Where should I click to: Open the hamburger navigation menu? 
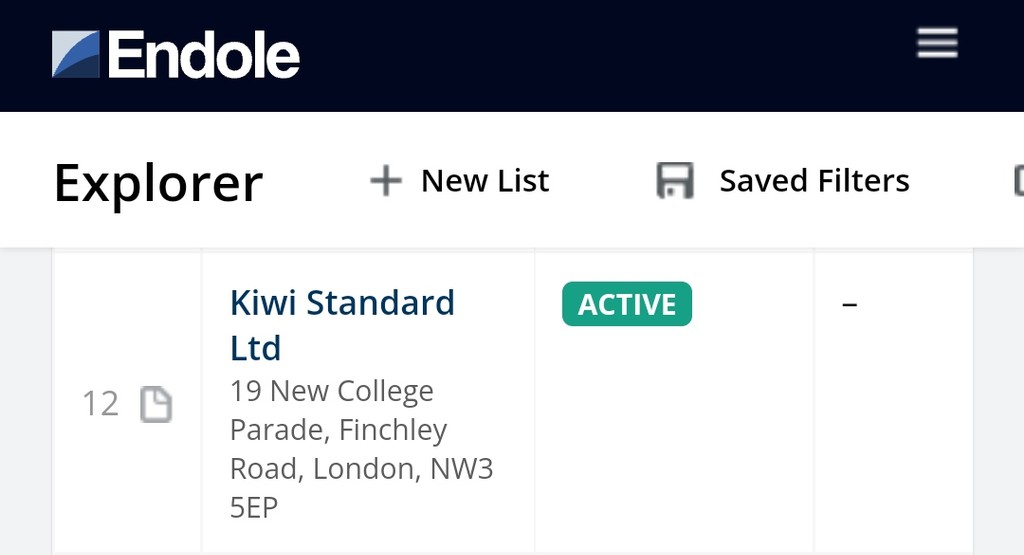937,43
